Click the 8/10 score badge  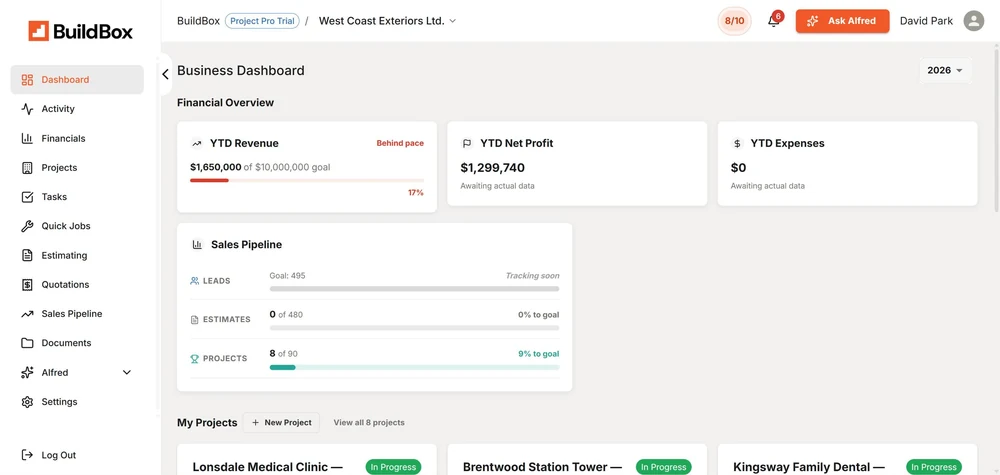coord(735,20)
